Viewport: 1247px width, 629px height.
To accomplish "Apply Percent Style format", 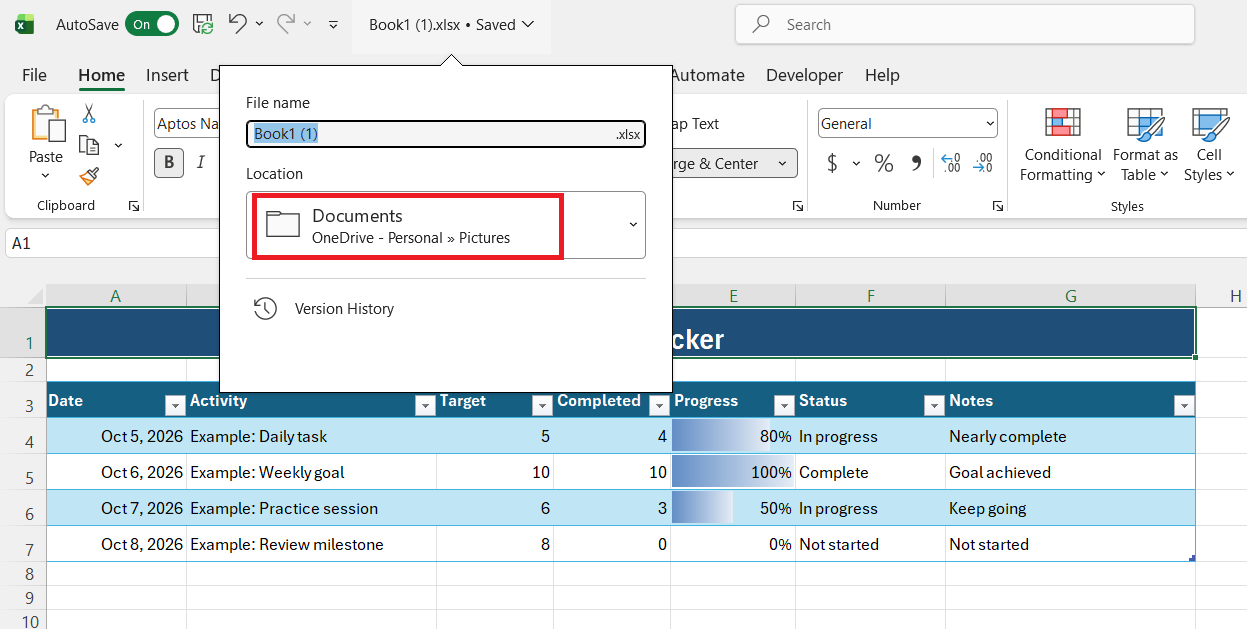I will click(884, 163).
